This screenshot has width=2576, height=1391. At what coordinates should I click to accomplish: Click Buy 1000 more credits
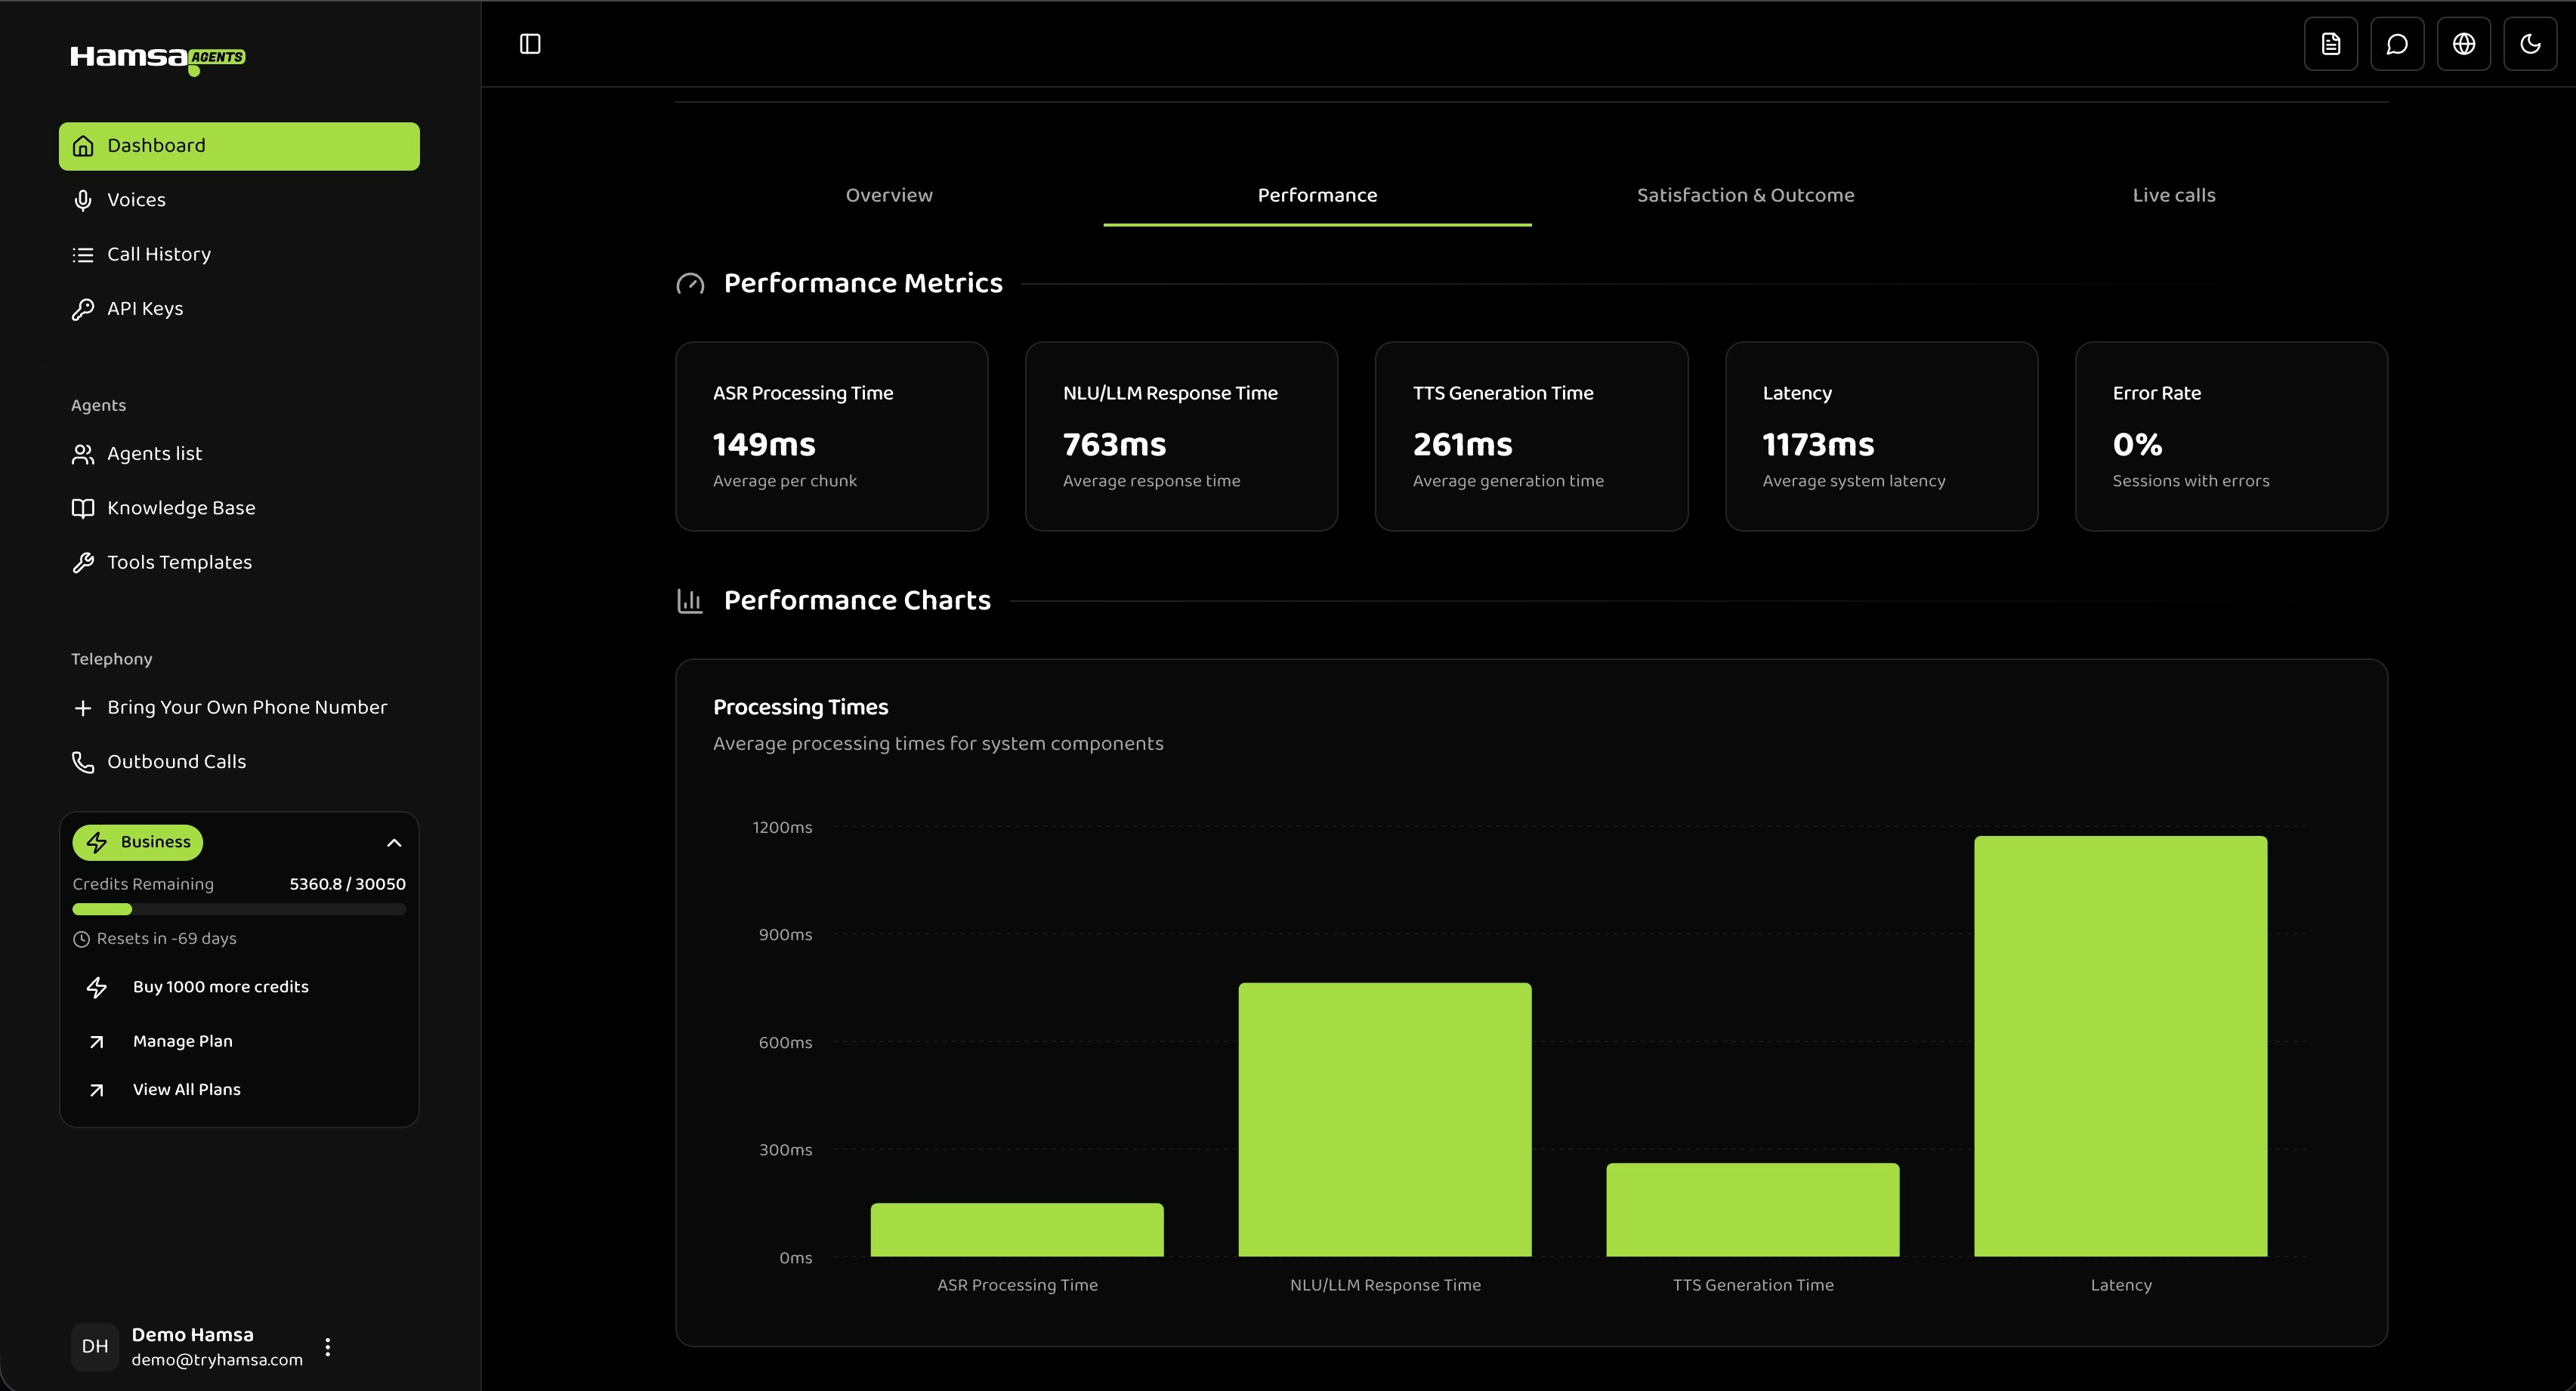tap(221, 987)
